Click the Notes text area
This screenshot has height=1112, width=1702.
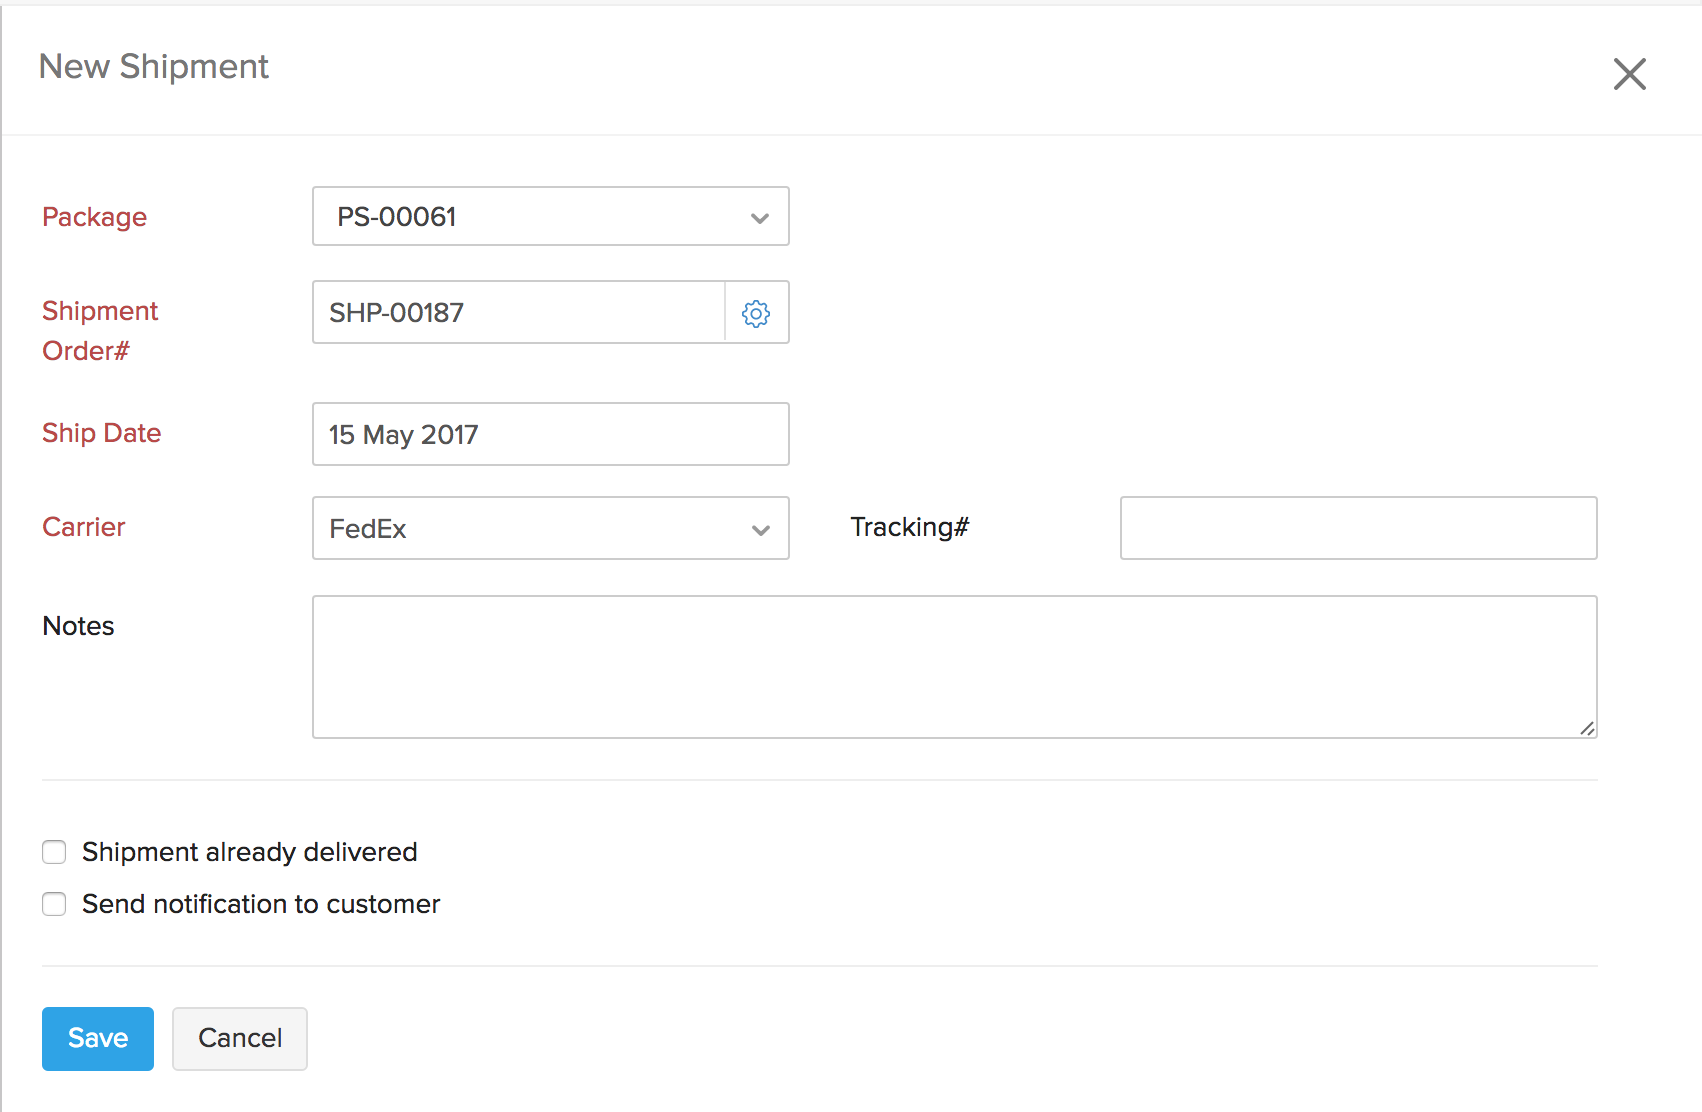954,666
